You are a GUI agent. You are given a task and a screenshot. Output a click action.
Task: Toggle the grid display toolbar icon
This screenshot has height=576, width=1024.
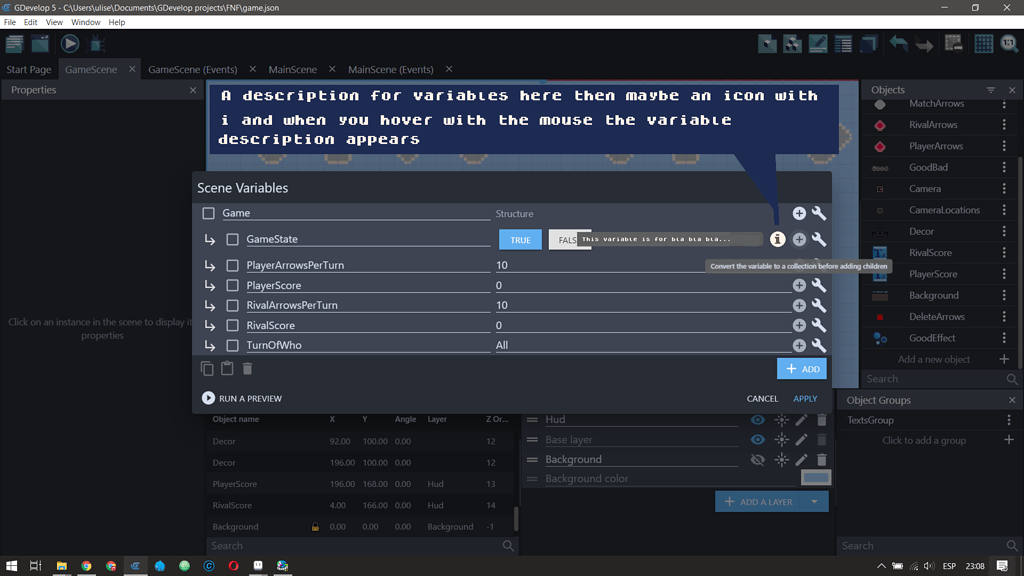coord(983,43)
